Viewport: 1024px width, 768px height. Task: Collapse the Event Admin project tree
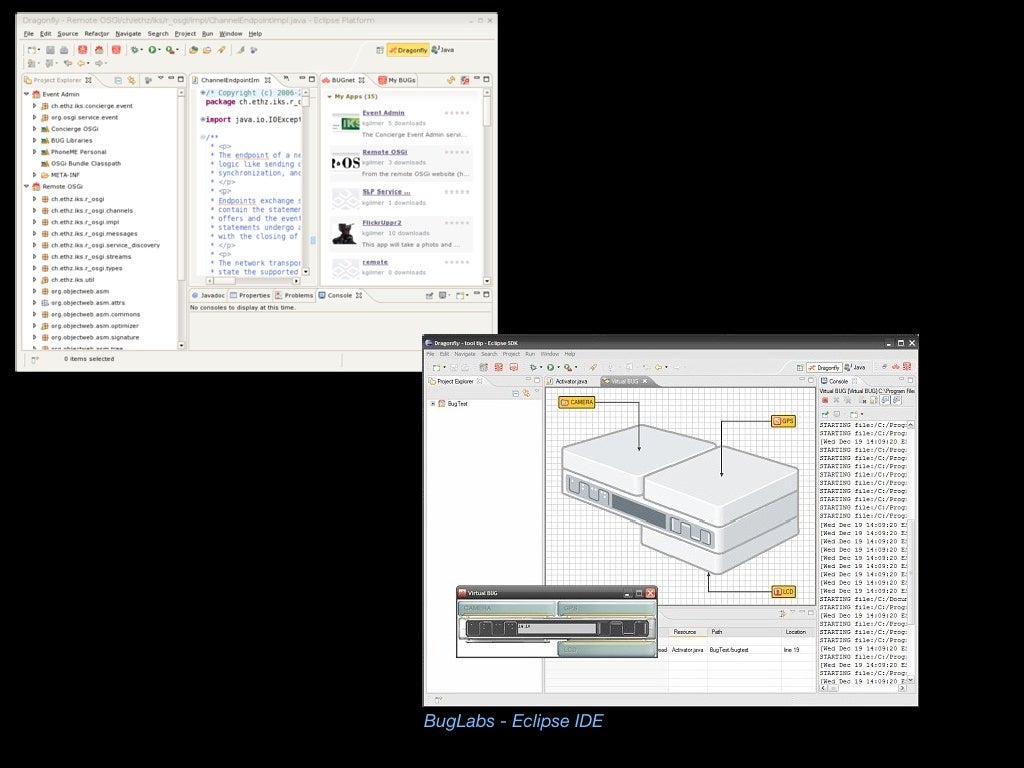[x=27, y=94]
